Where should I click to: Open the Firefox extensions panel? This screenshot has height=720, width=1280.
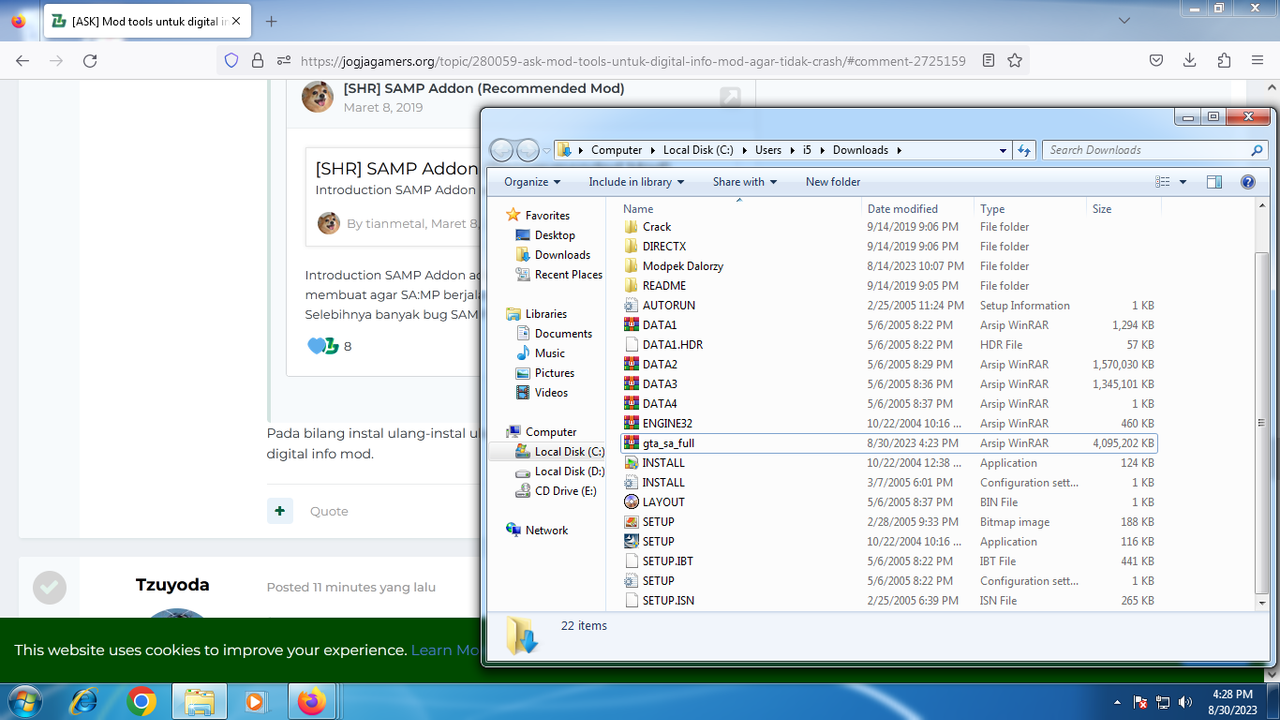[1224, 60]
